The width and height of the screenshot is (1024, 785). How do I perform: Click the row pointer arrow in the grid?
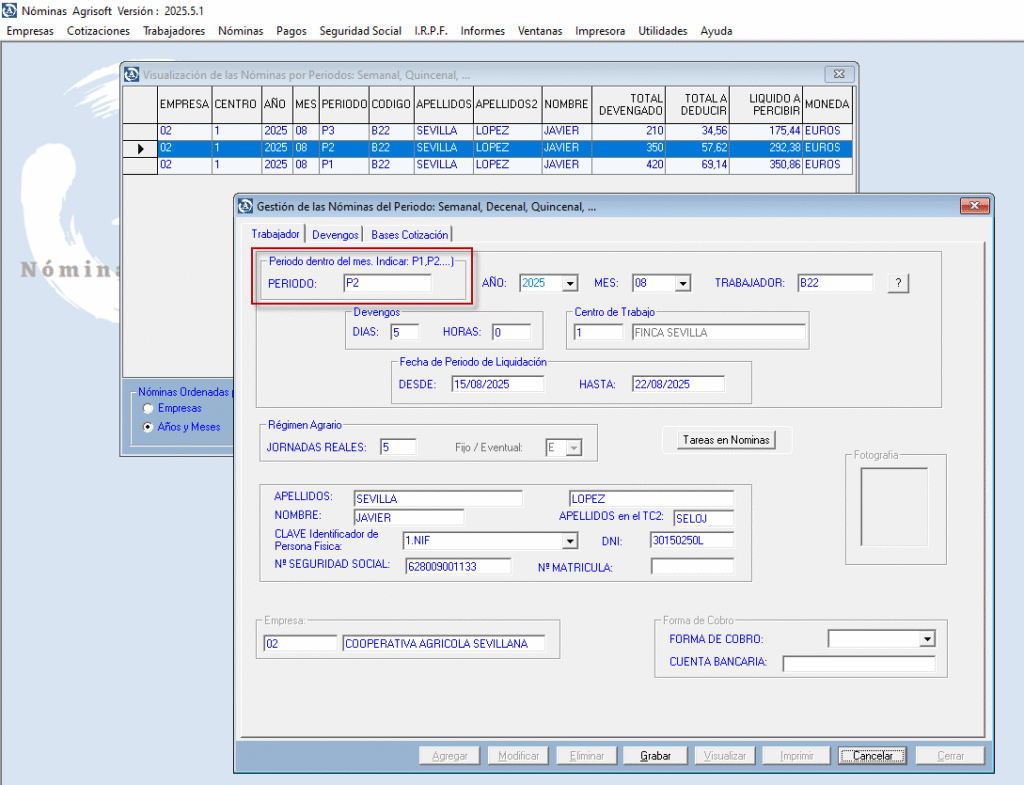coord(140,148)
